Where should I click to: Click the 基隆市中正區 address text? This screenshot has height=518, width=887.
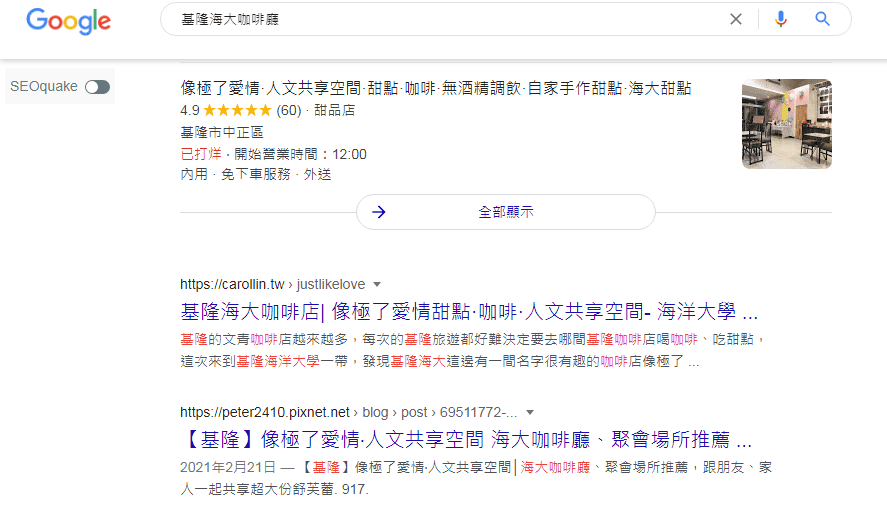222,132
